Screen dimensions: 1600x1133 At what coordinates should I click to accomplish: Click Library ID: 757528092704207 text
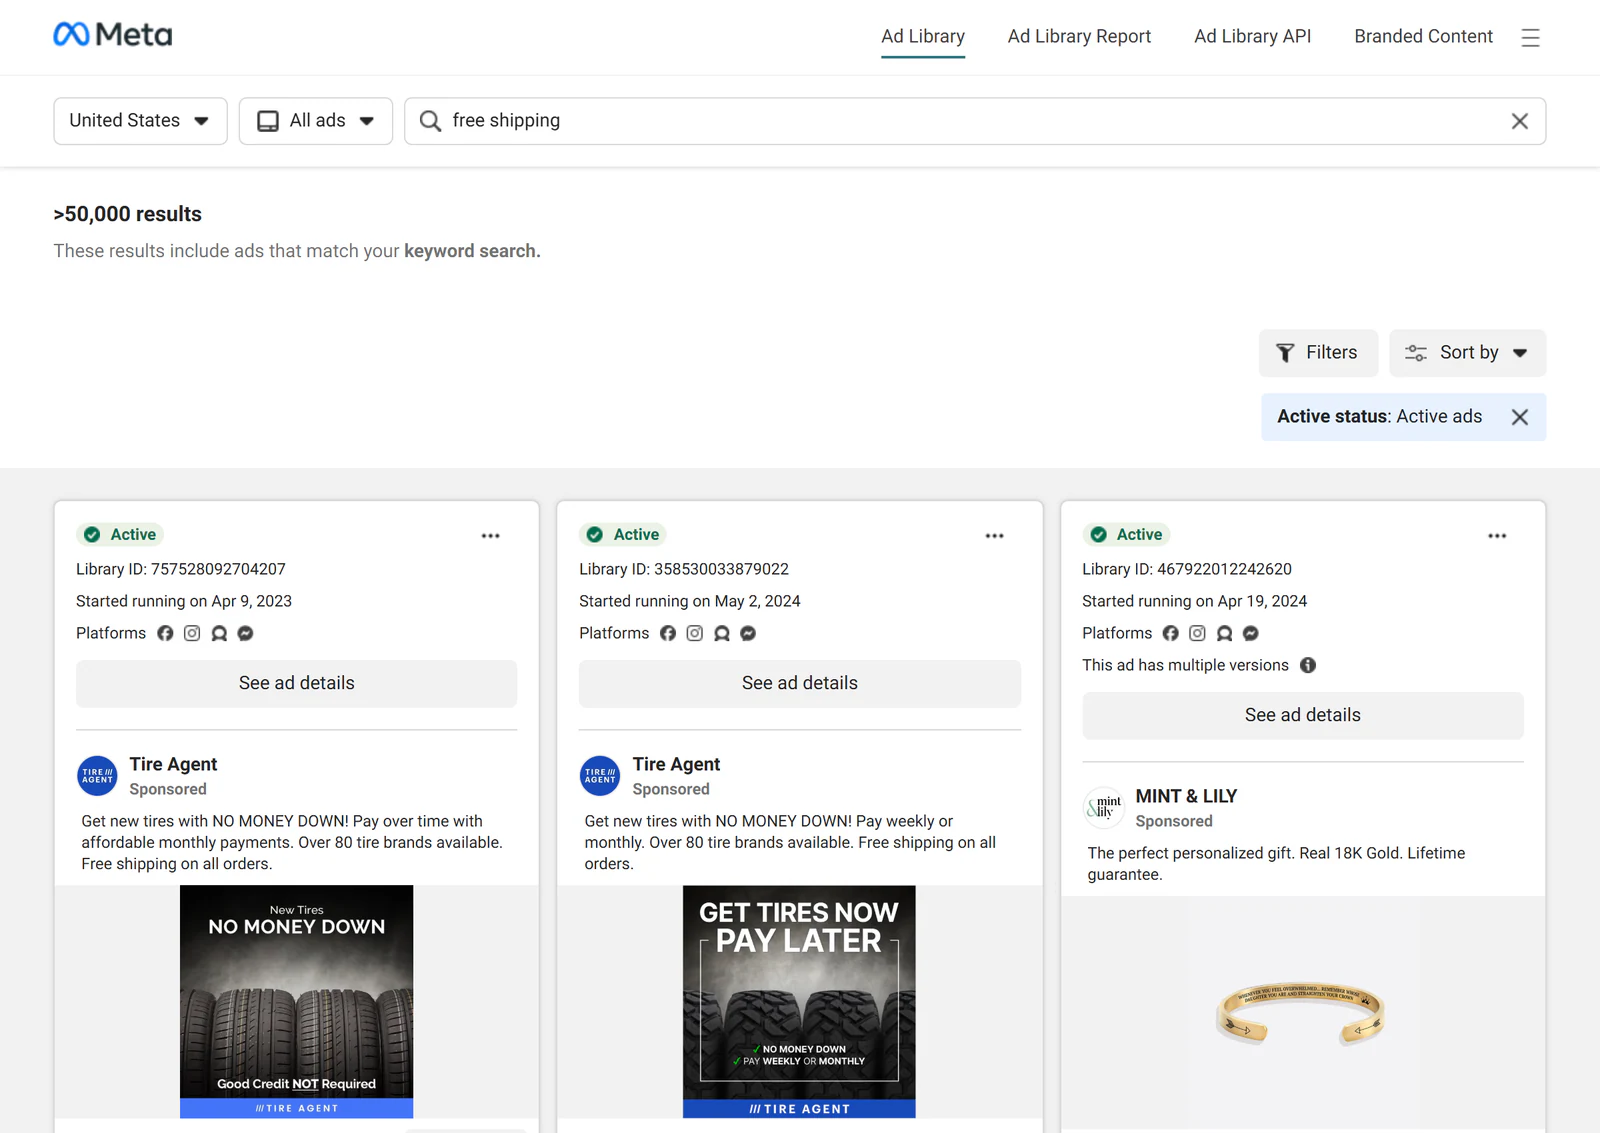pos(181,569)
